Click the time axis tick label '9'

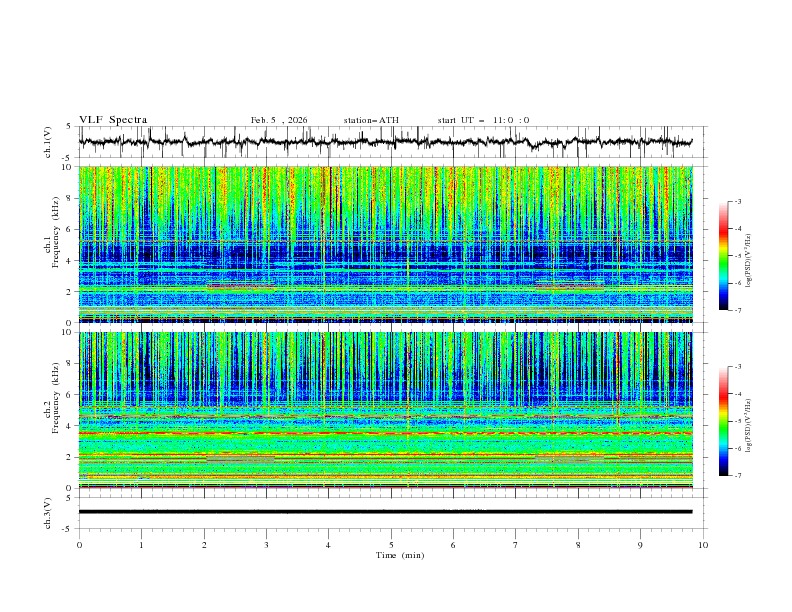pos(640,545)
